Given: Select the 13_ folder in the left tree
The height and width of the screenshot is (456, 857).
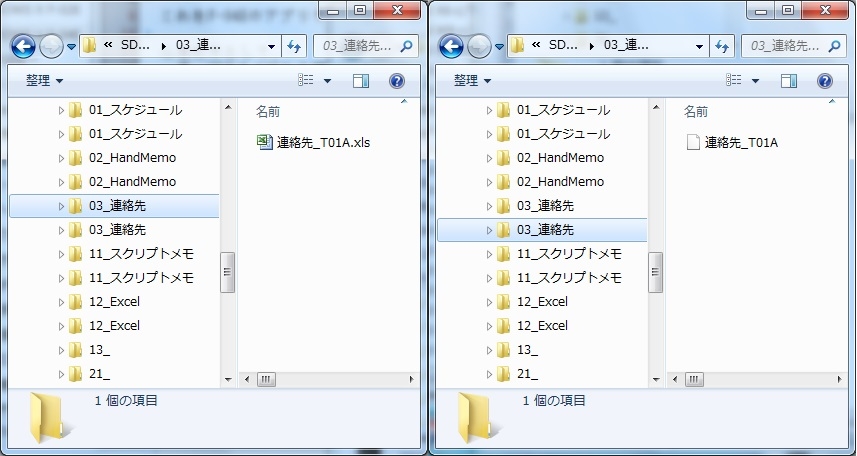Looking at the screenshot, I should click(99, 350).
